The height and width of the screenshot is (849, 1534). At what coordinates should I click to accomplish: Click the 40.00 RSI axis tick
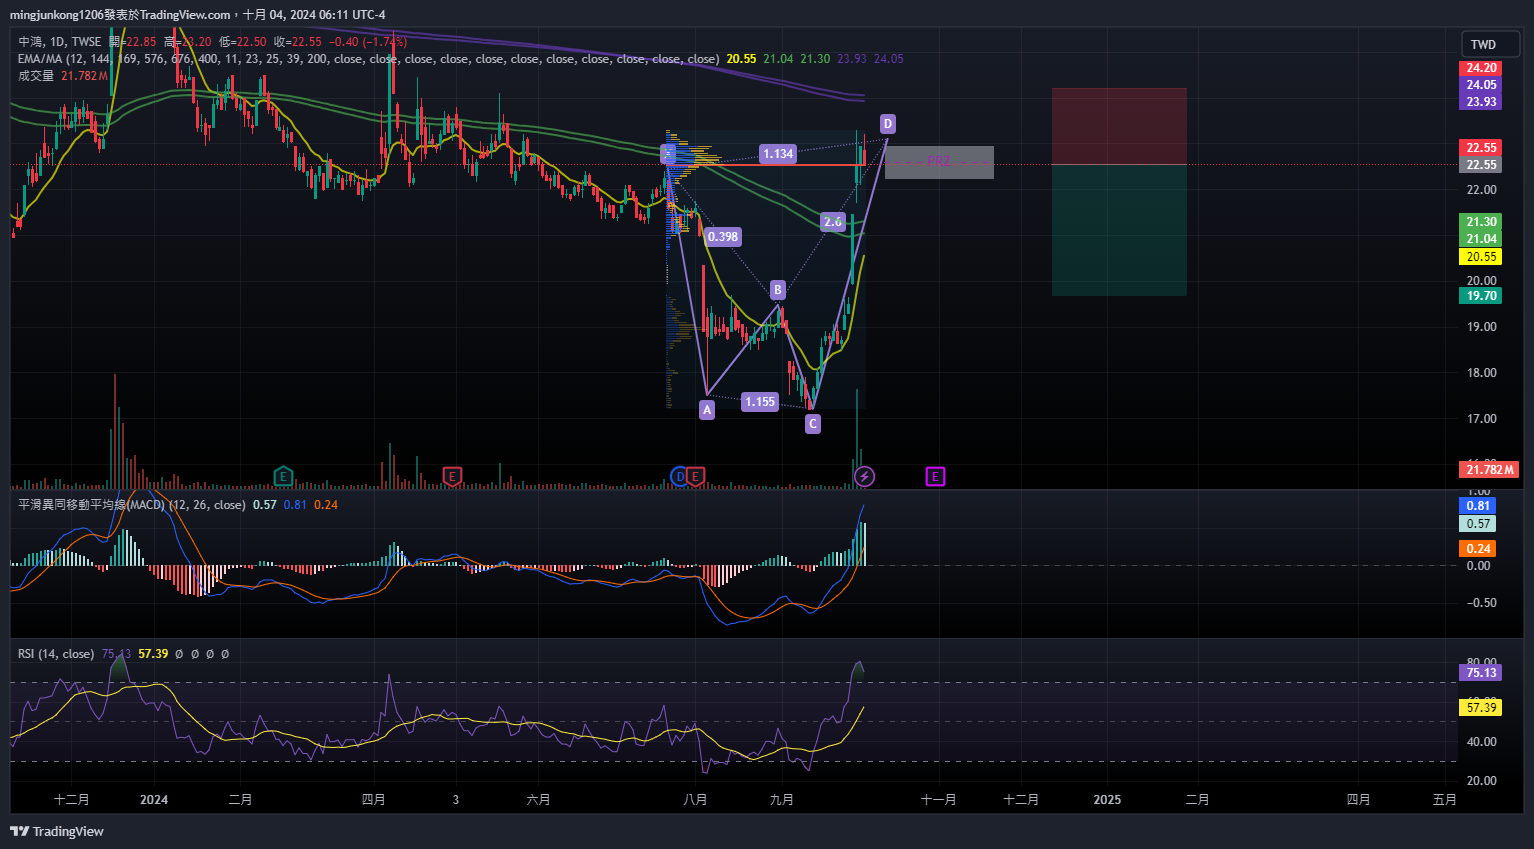tap(1481, 742)
